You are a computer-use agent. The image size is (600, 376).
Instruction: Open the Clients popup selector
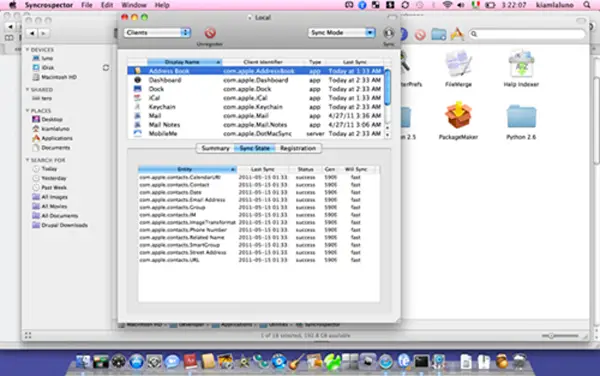click(157, 33)
